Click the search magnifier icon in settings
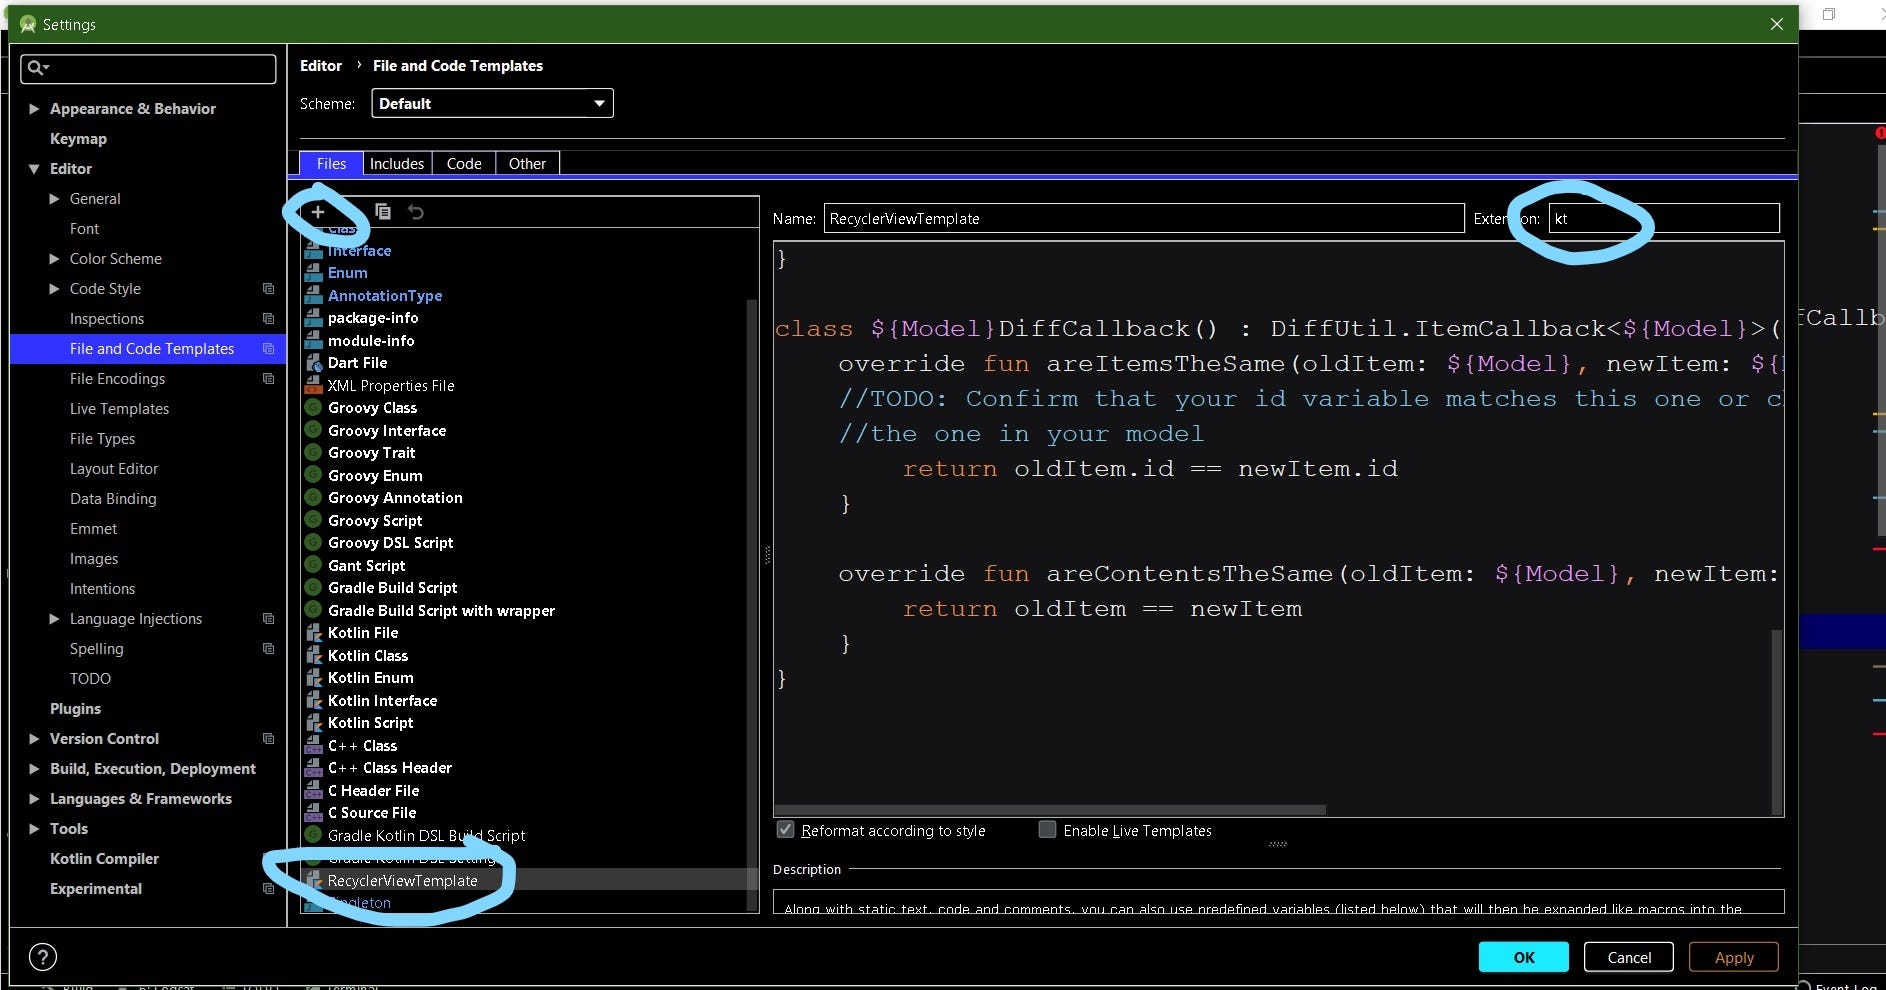The image size is (1886, 990). pos(37,68)
